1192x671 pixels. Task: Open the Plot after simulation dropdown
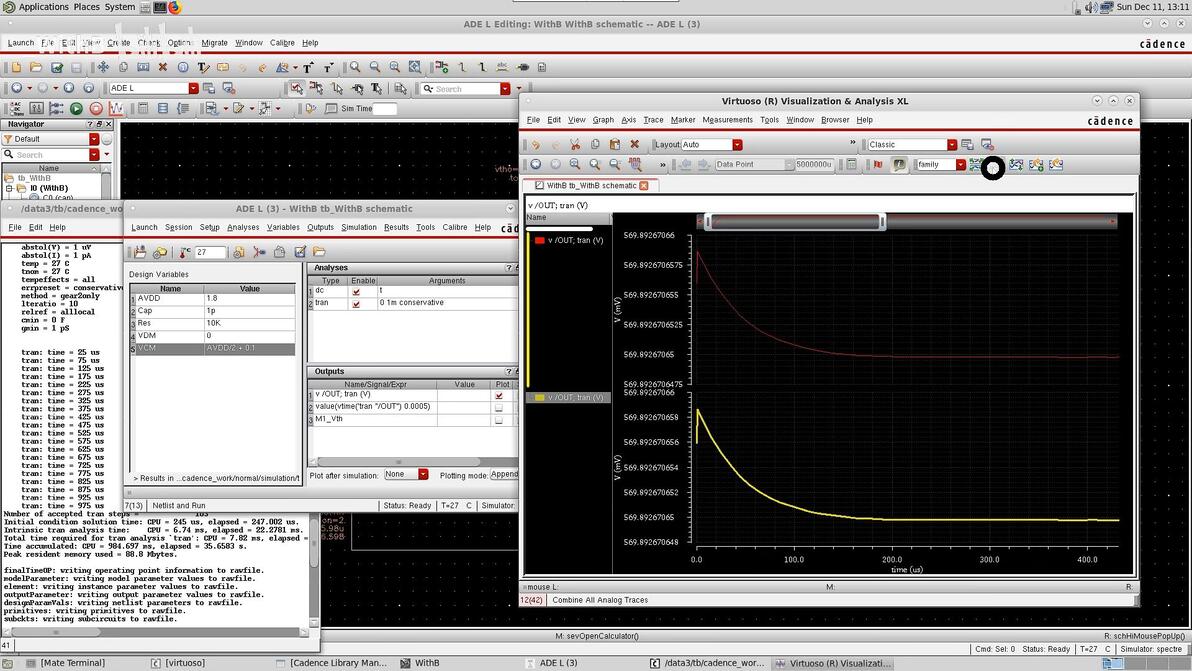pos(423,474)
